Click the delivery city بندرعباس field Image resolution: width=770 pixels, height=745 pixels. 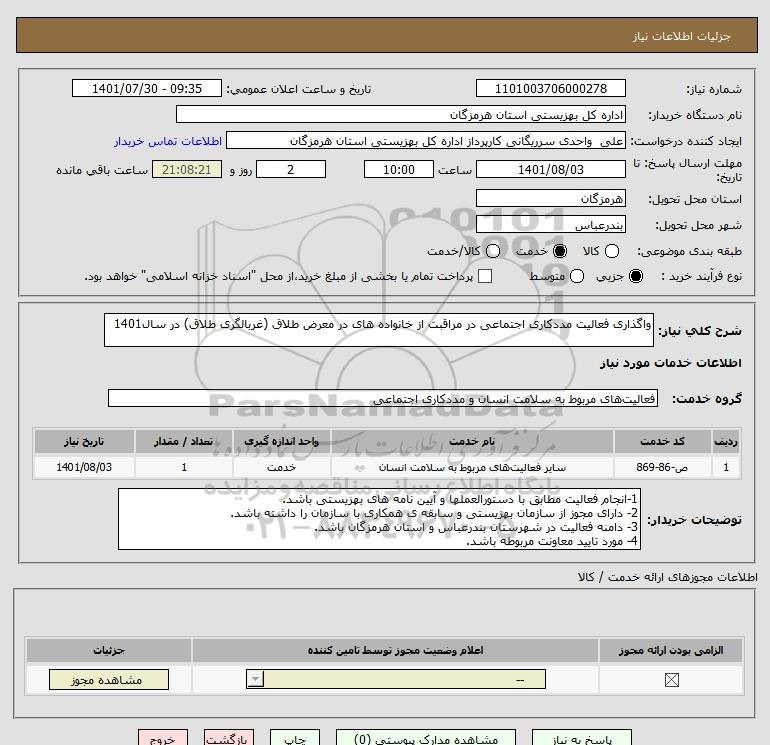point(550,224)
